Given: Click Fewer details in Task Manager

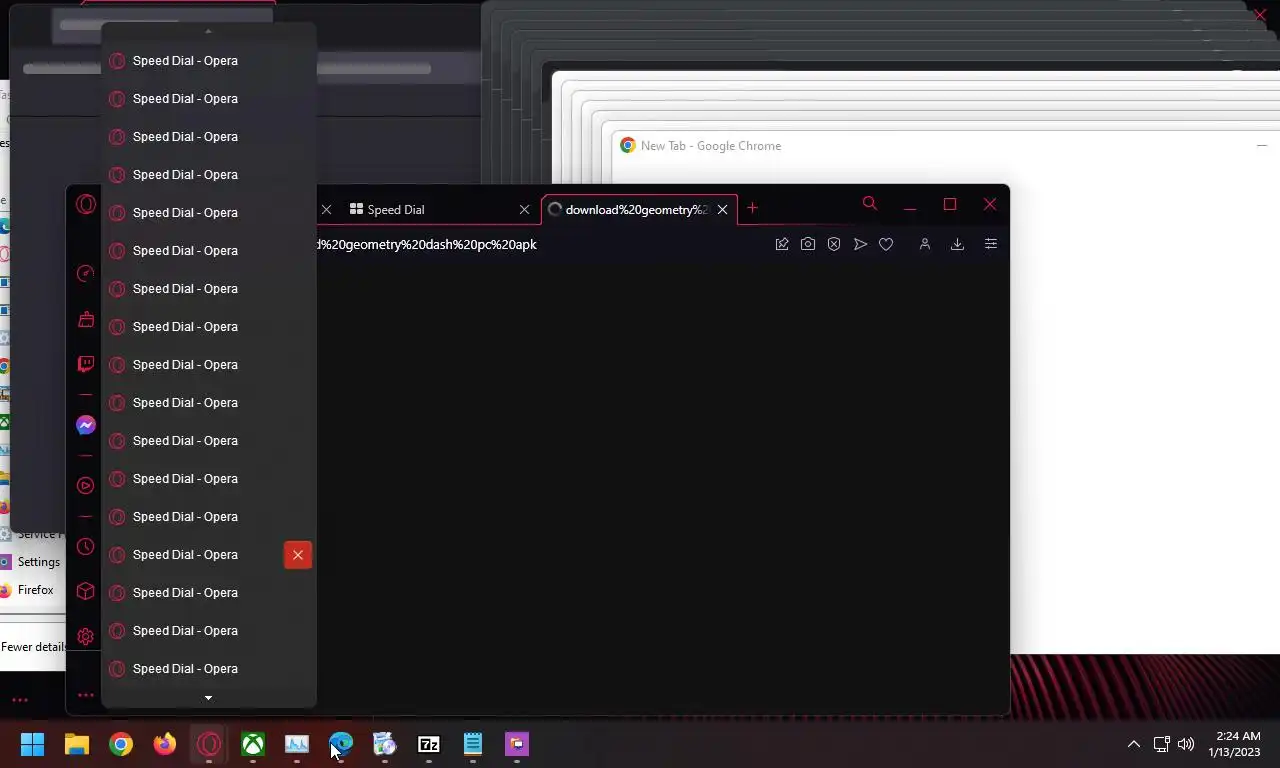Looking at the screenshot, I should coord(33,647).
